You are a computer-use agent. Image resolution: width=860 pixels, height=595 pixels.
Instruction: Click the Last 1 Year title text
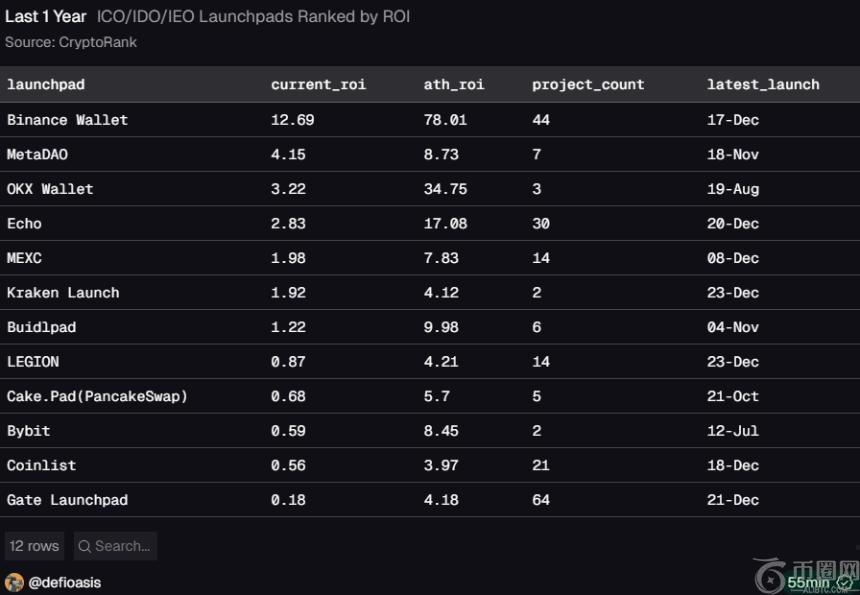click(45, 17)
